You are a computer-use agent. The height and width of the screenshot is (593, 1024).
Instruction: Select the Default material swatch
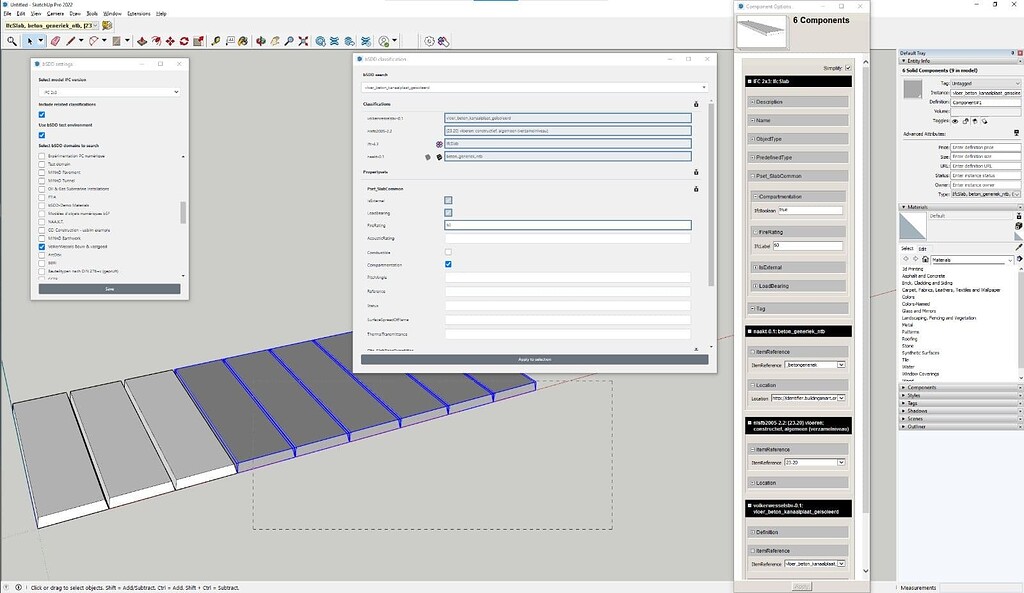click(x=913, y=226)
